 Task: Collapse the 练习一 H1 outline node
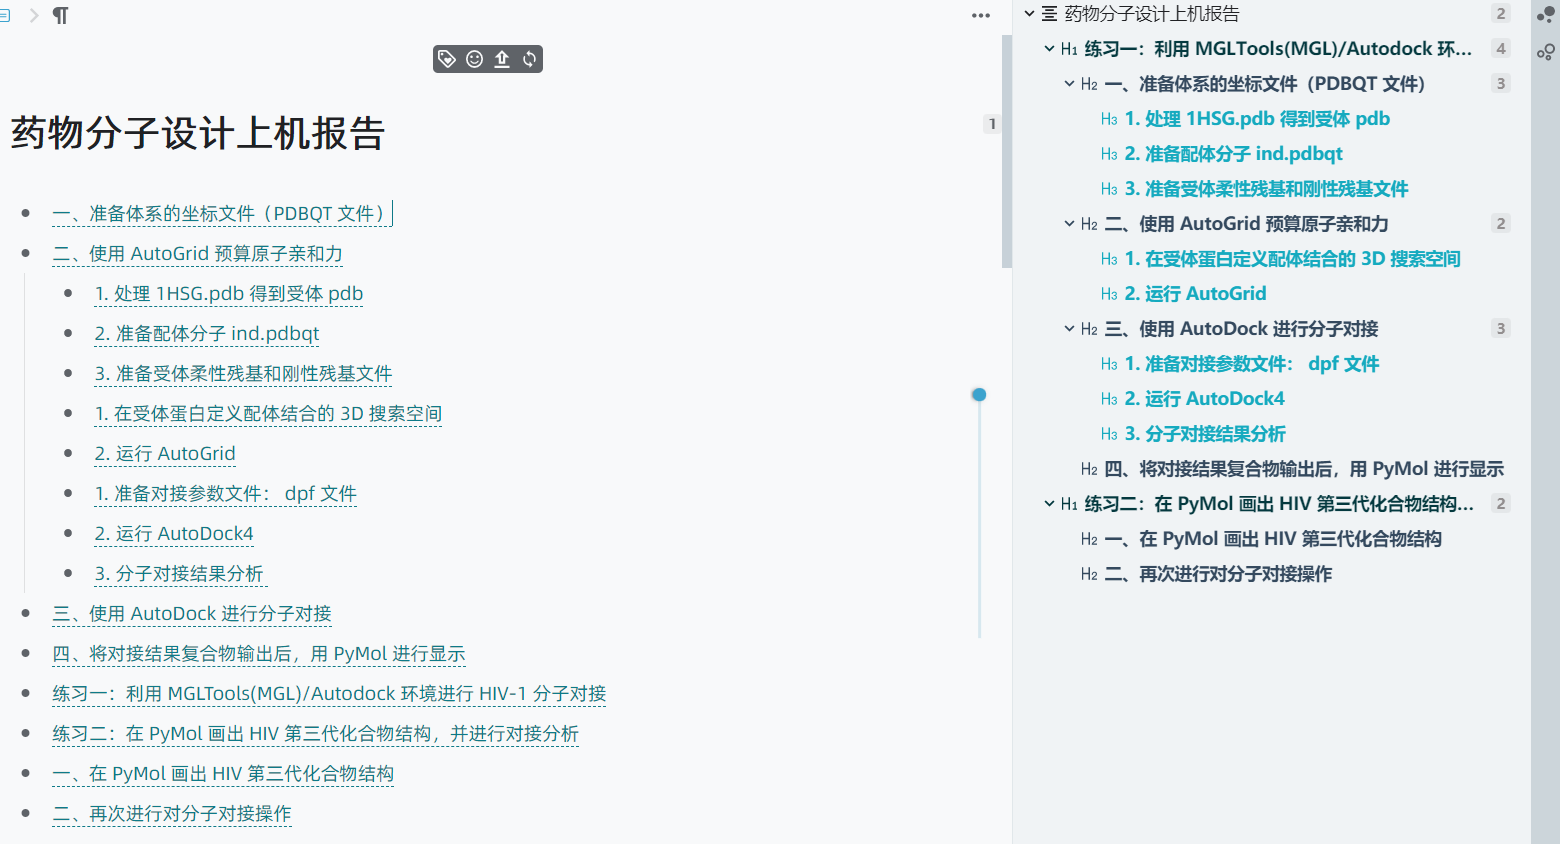pyautogui.click(x=1049, y=49)
